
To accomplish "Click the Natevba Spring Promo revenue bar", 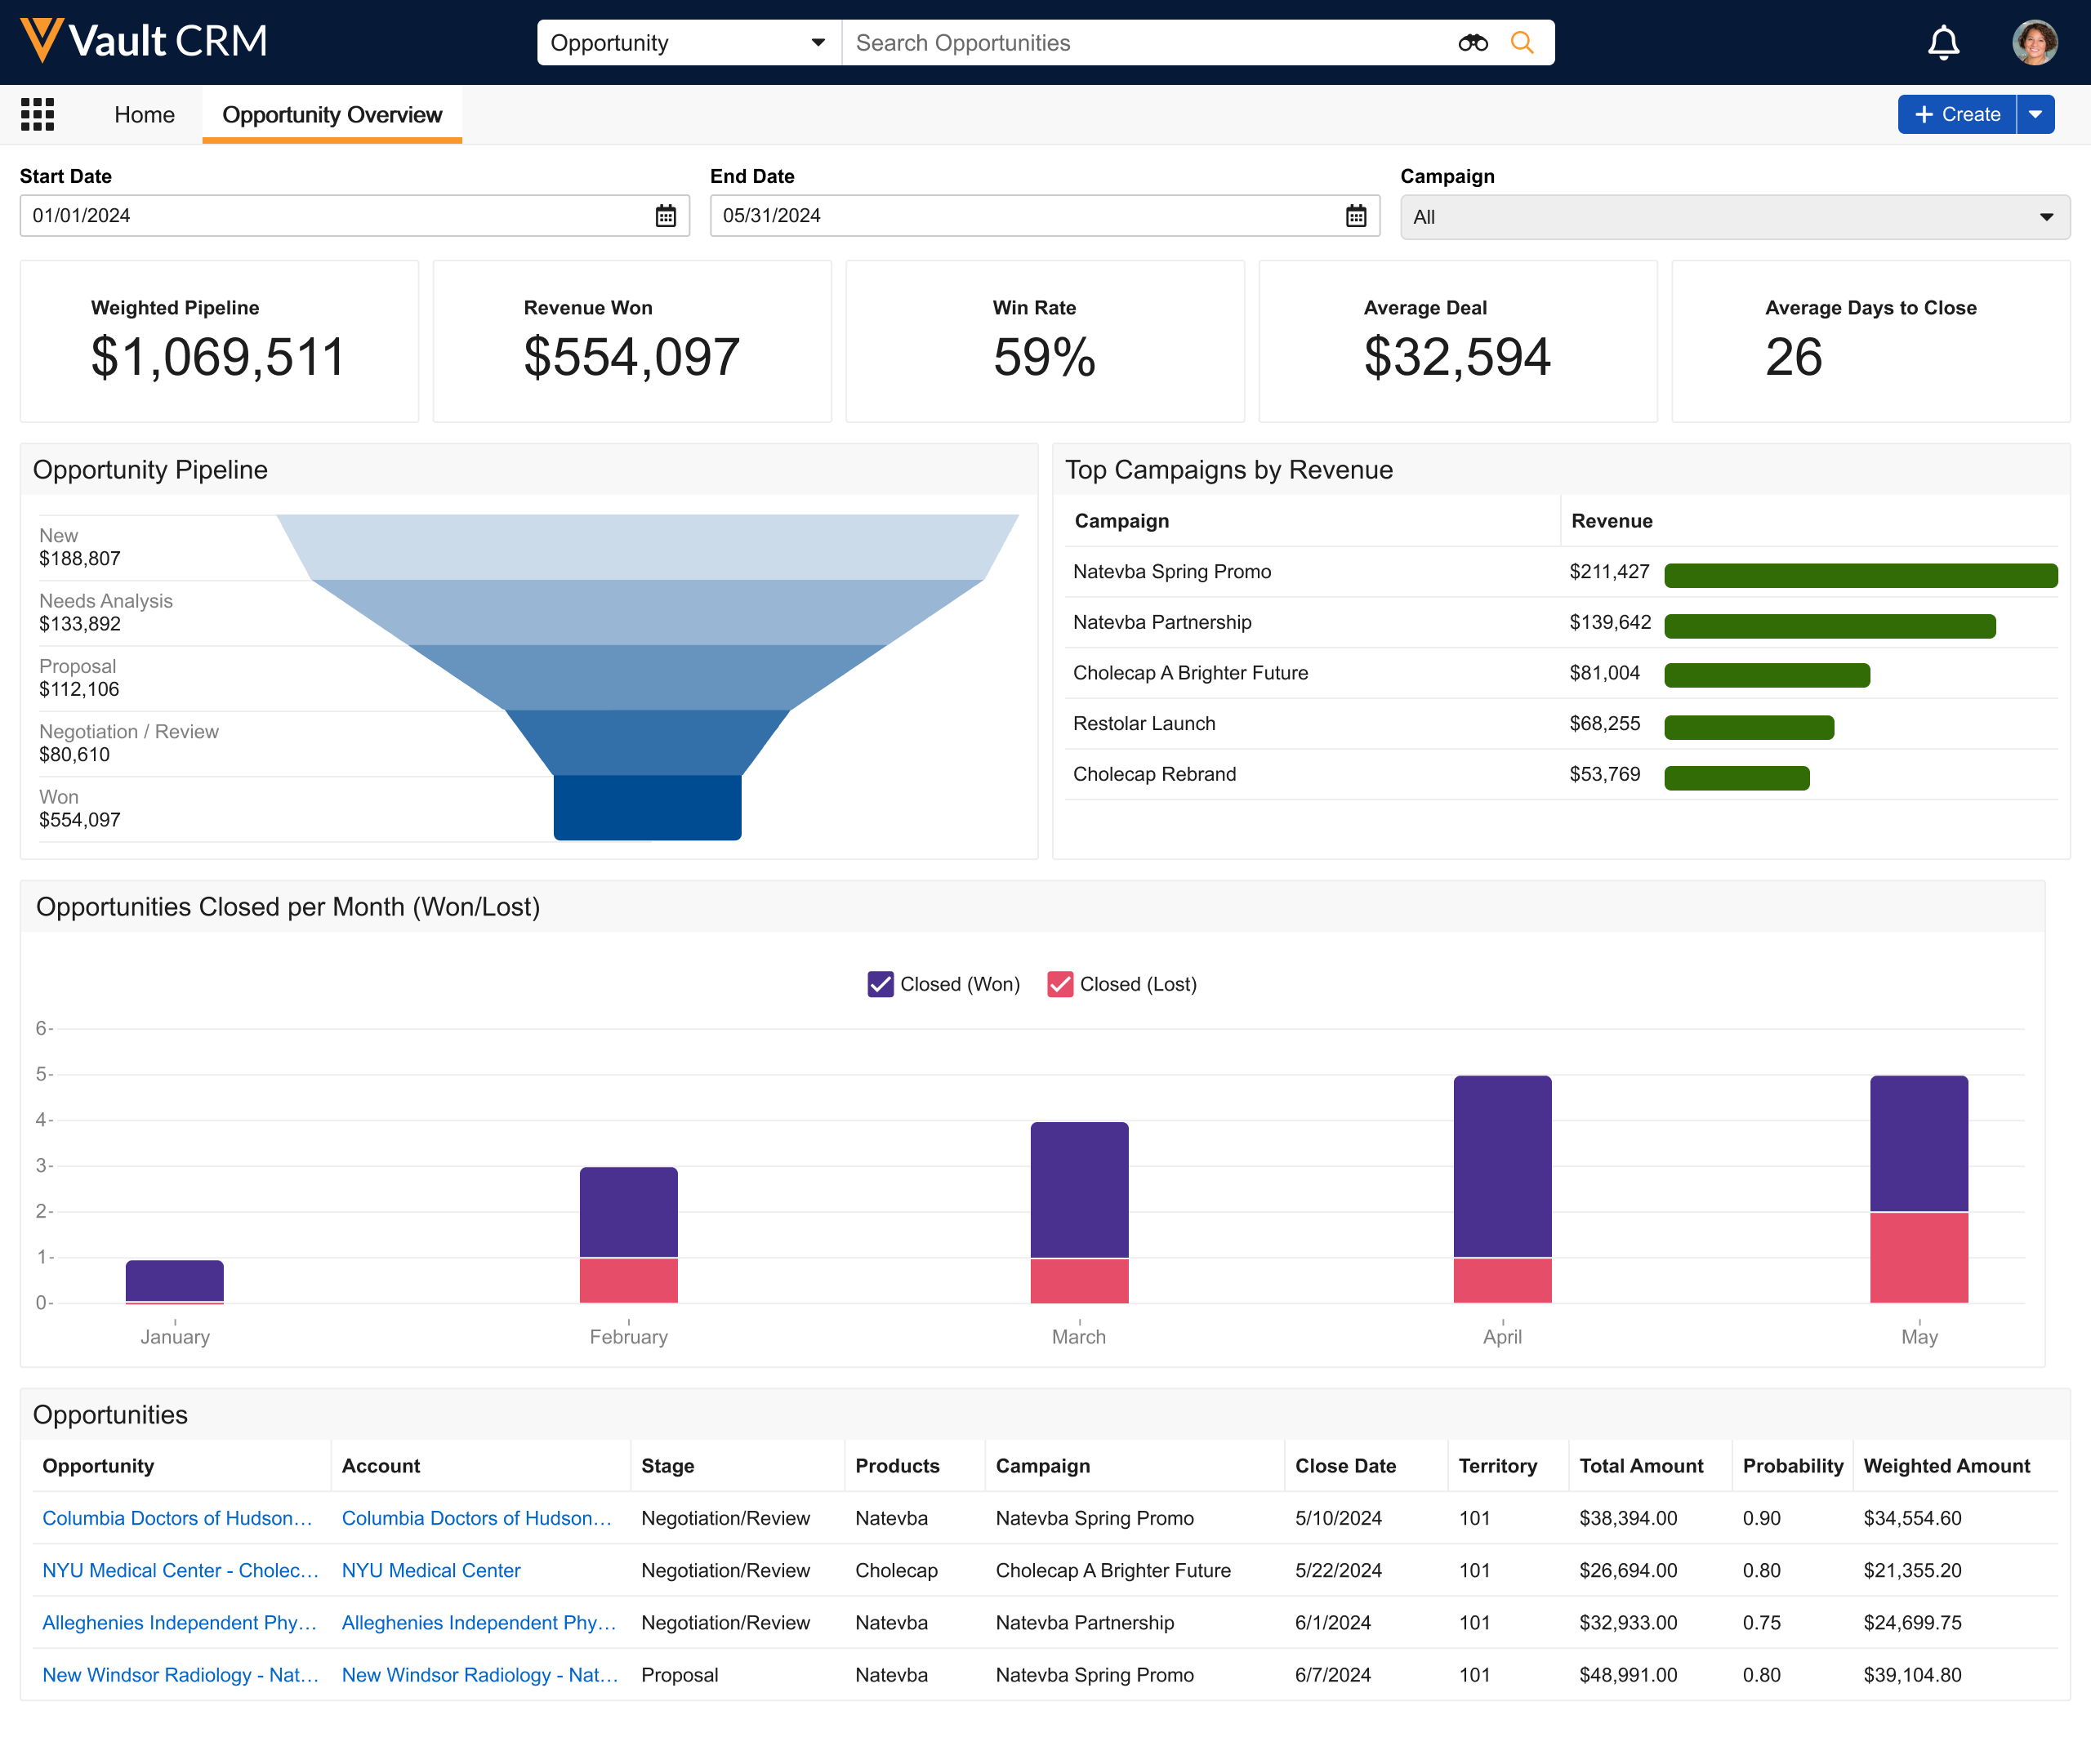I will click(1860, 575).
